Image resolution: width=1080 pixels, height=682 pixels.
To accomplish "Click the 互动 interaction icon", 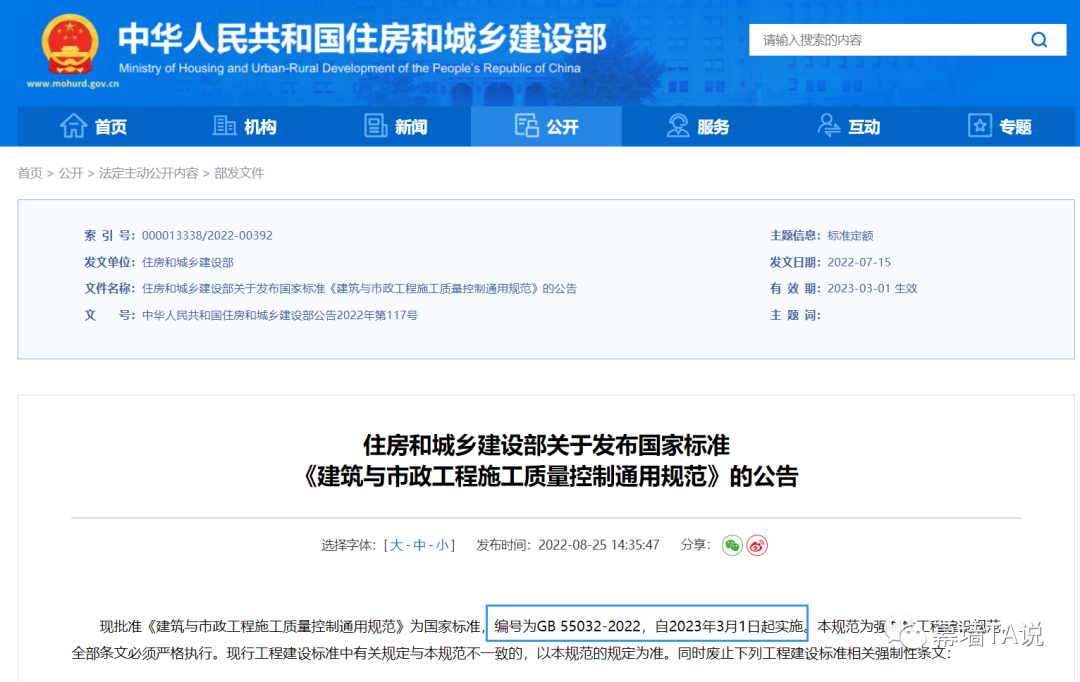I will click(828, 126).
